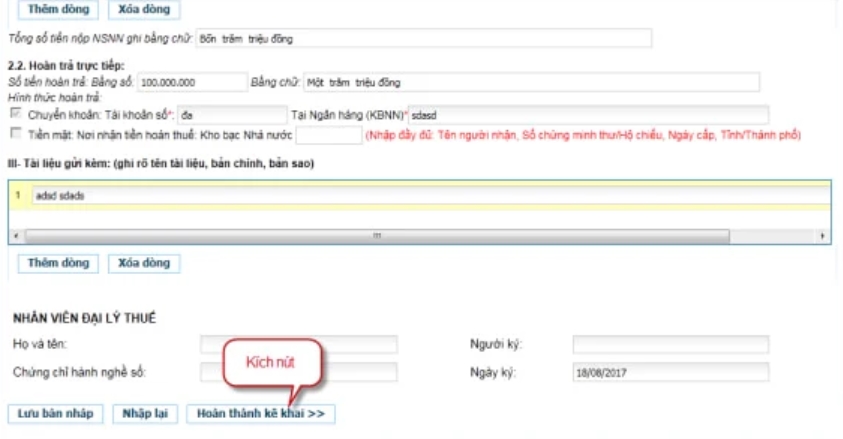843x439 pixels.
Task: Click the Ngày ký date field
Action: click(x=670, y=373)
